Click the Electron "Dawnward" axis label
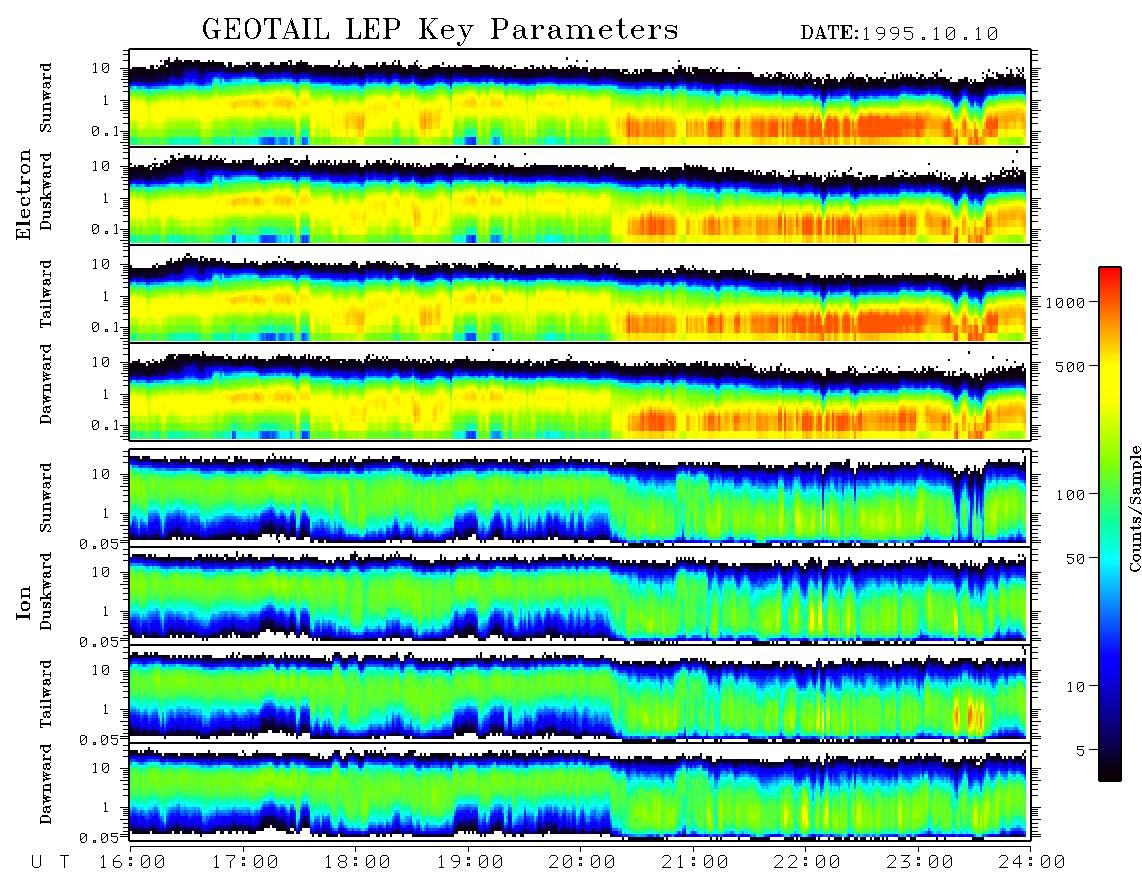This screenshot has width=1142, height=880. 46,385
